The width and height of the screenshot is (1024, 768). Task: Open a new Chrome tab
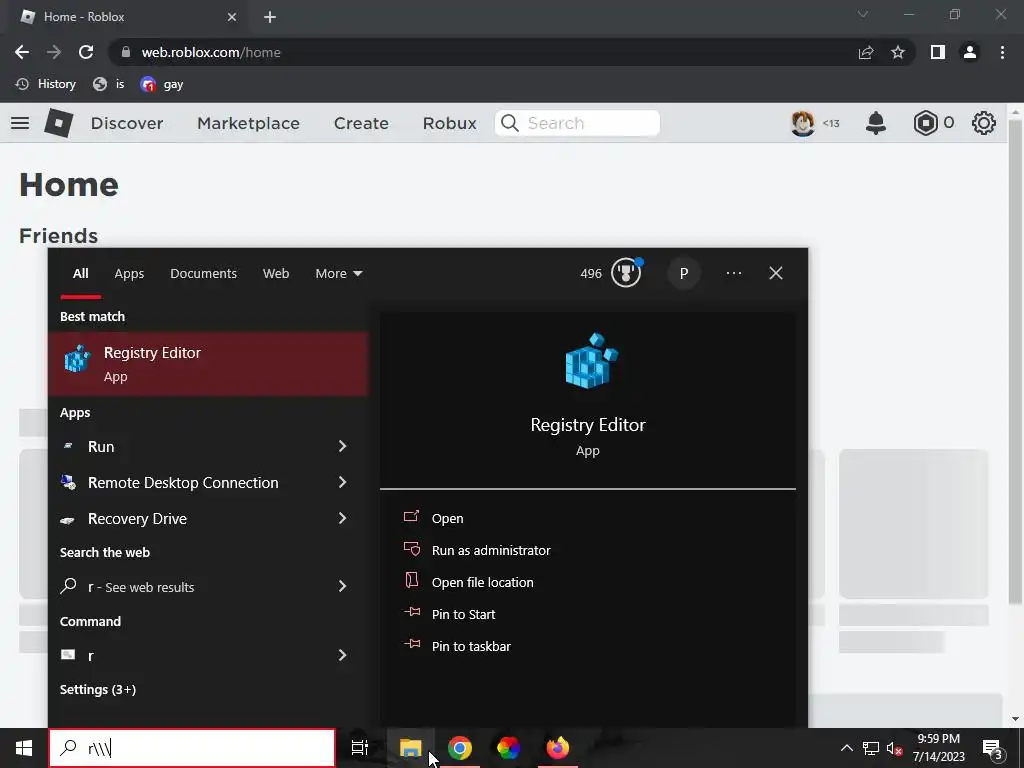coord(270,17)
